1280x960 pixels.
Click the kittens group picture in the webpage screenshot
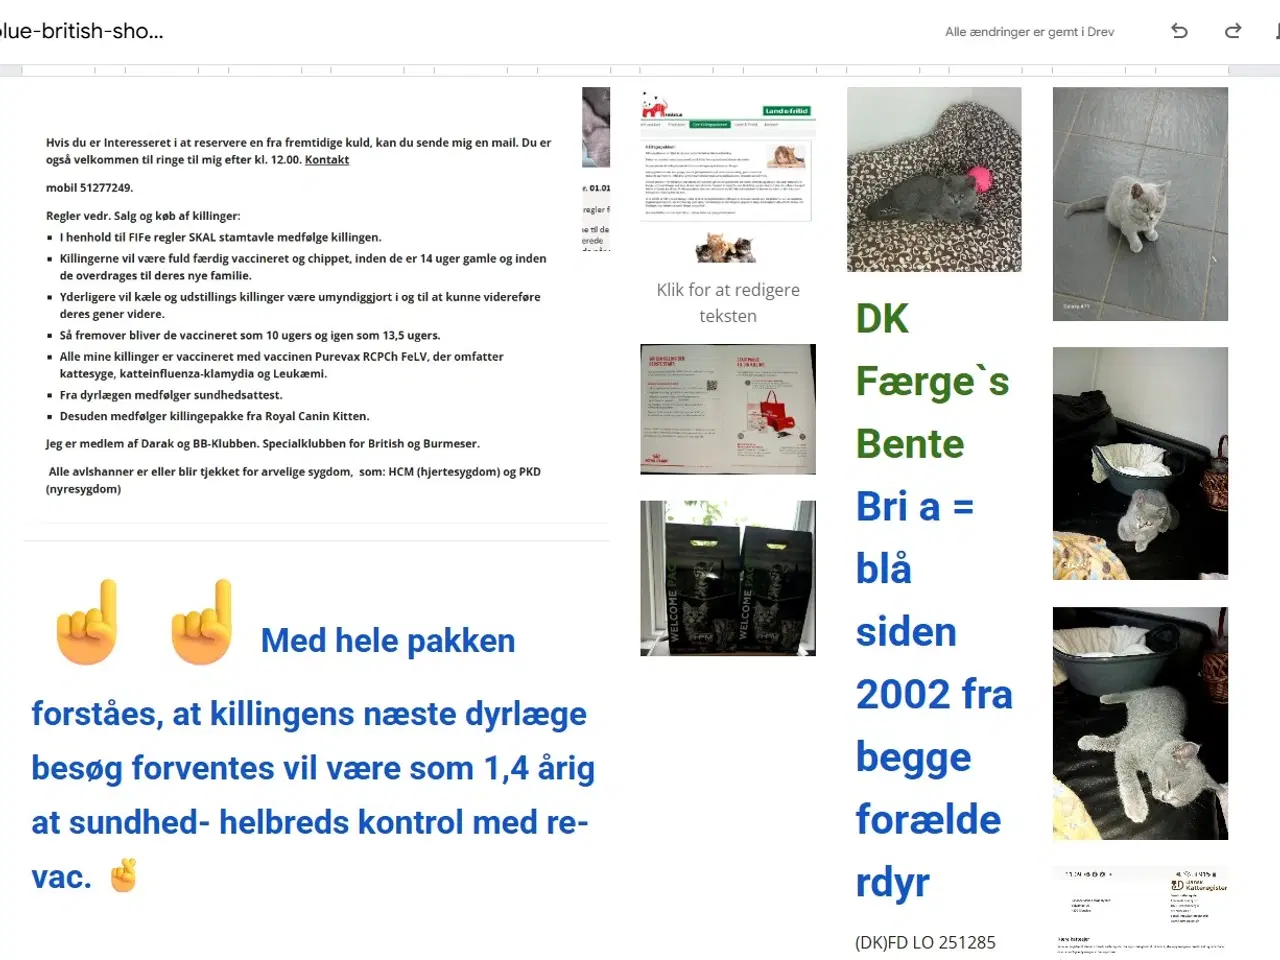[726, 247]
